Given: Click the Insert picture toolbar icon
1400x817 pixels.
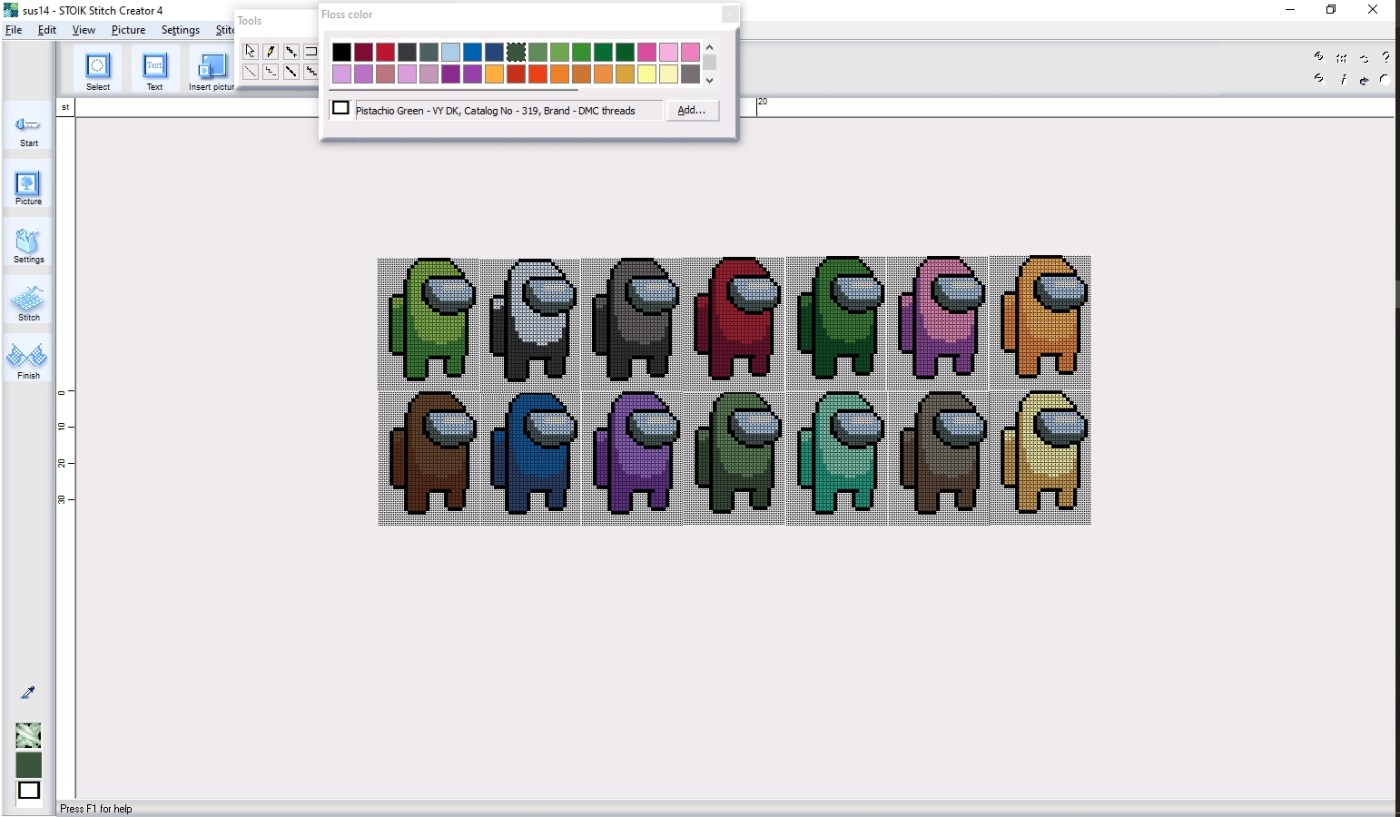Looking at the screenshot, I should click(x=212, y=68).
